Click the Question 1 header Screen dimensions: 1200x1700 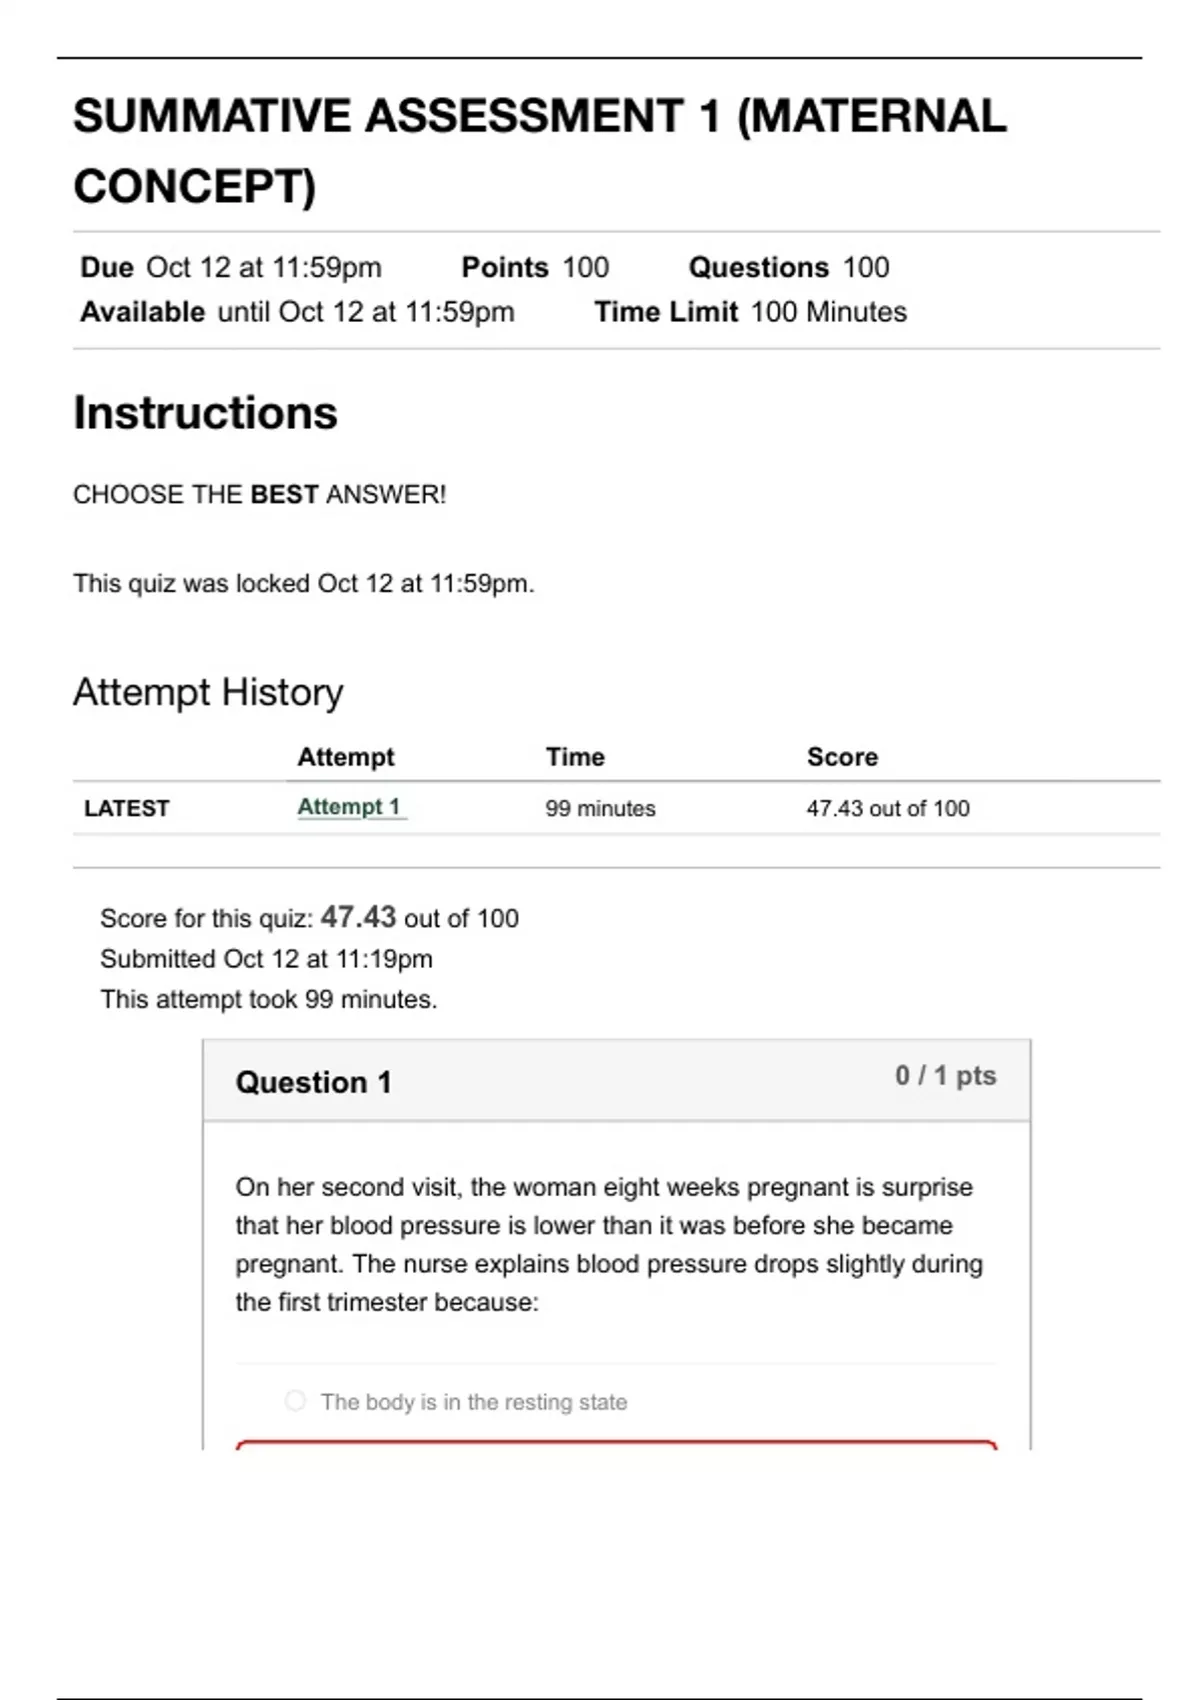pyautogui.click(x=314, y=1082)
